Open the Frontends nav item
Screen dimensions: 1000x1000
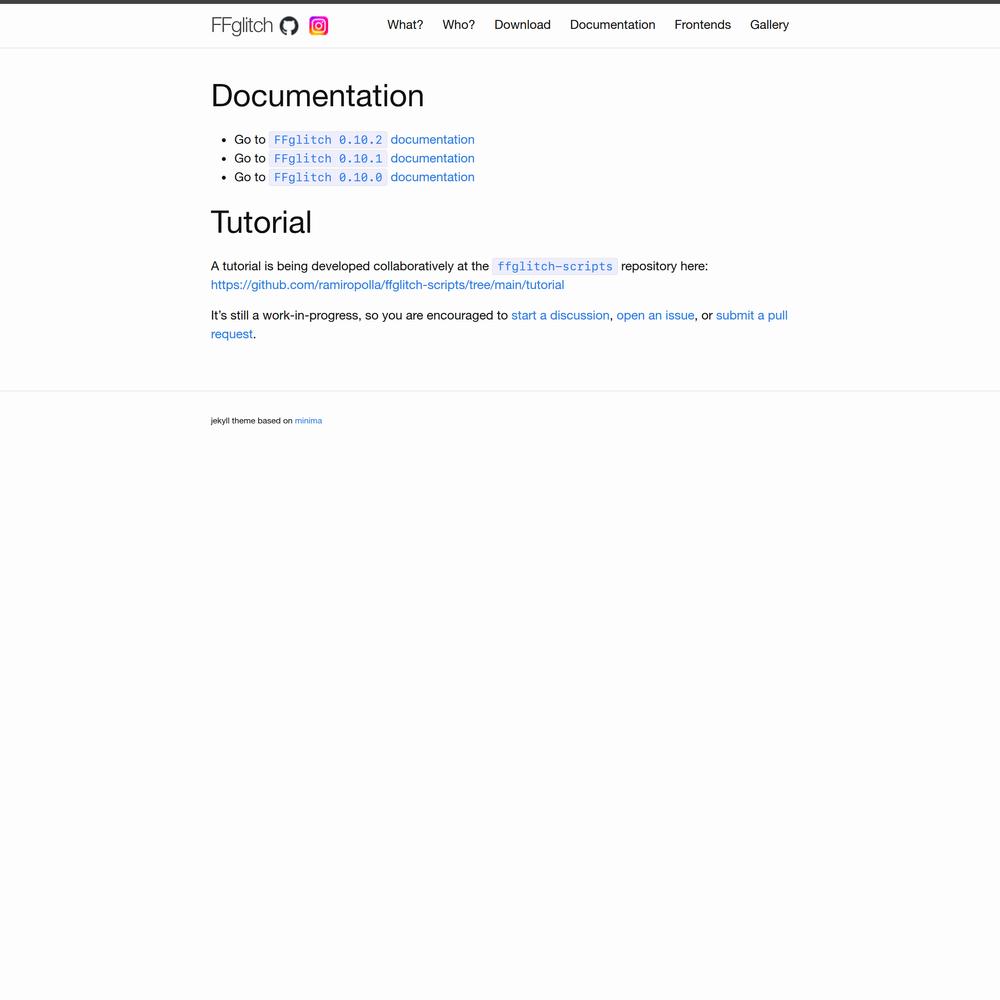coord(702,25)
